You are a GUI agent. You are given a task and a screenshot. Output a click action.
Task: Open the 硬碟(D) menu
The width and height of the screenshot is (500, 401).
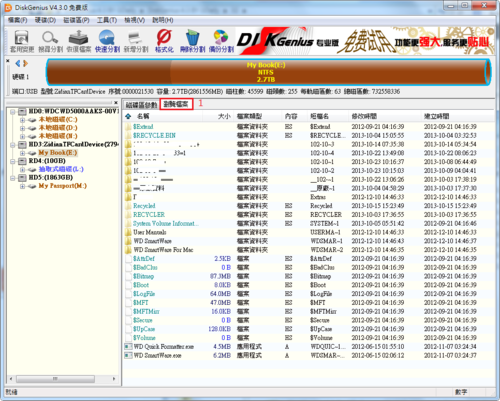45,20
